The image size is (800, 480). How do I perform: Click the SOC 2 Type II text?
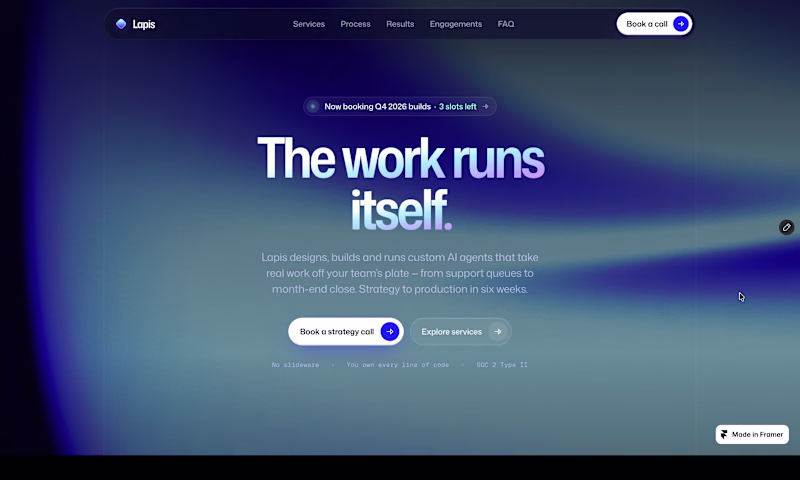pyautogui.click(x=502, y=365)
